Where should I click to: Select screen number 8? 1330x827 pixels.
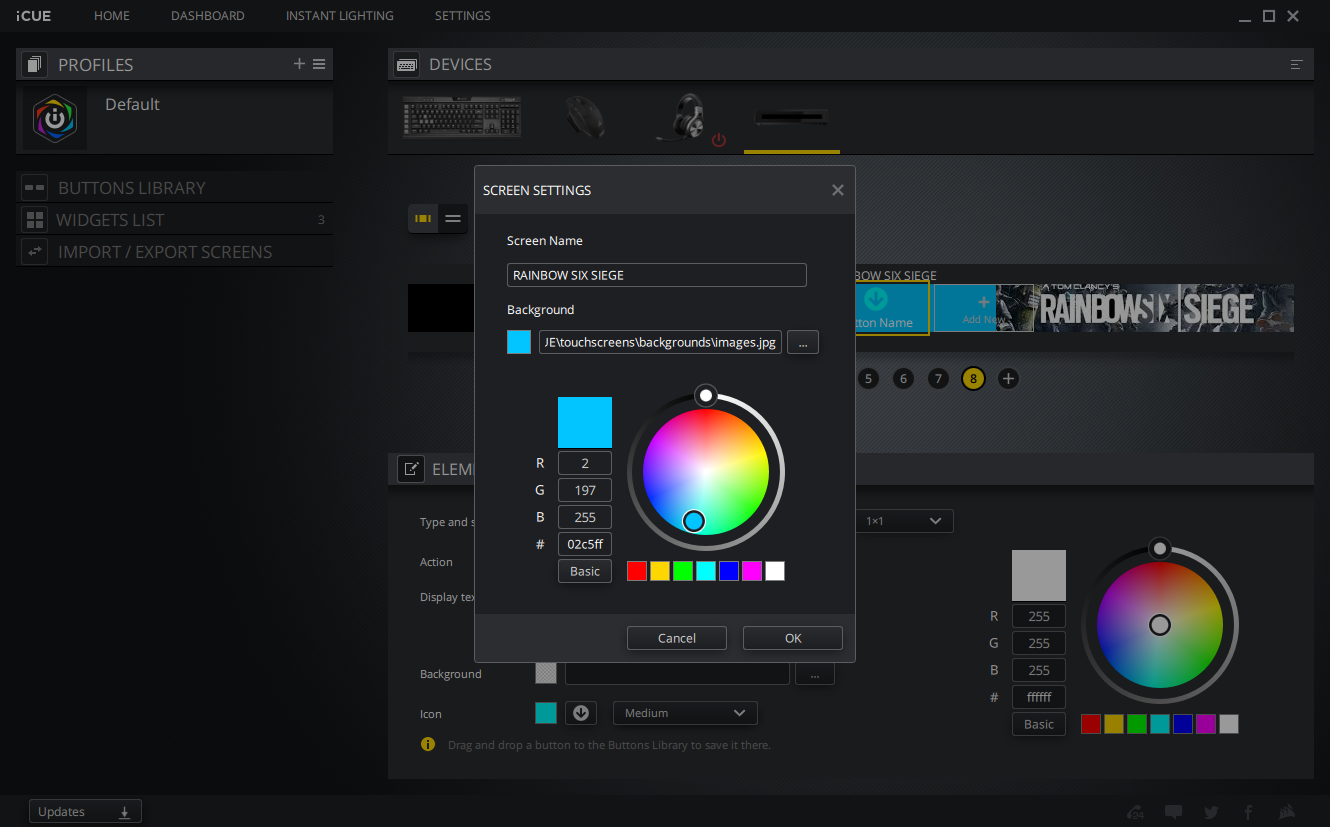pyautogui.click(x=973, y=379)
